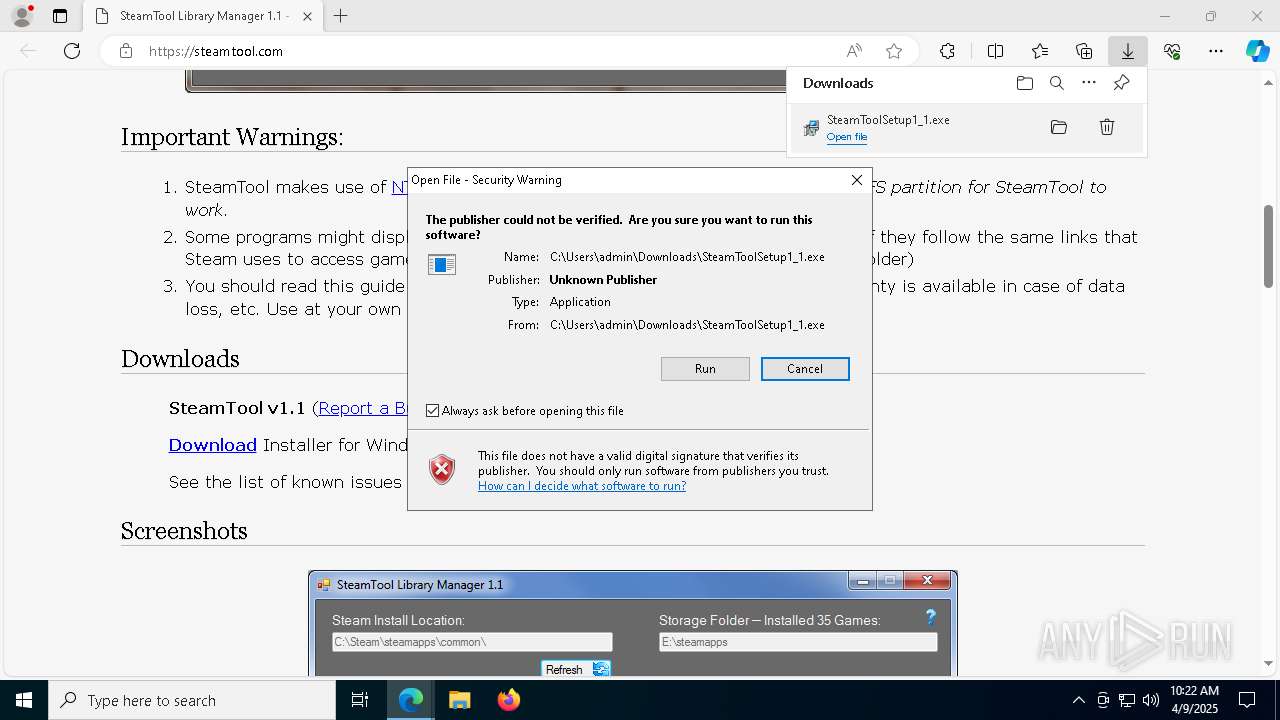
Task: Pin the Downloads panel
Action: pyautogui.click(x=1121, y=83)
